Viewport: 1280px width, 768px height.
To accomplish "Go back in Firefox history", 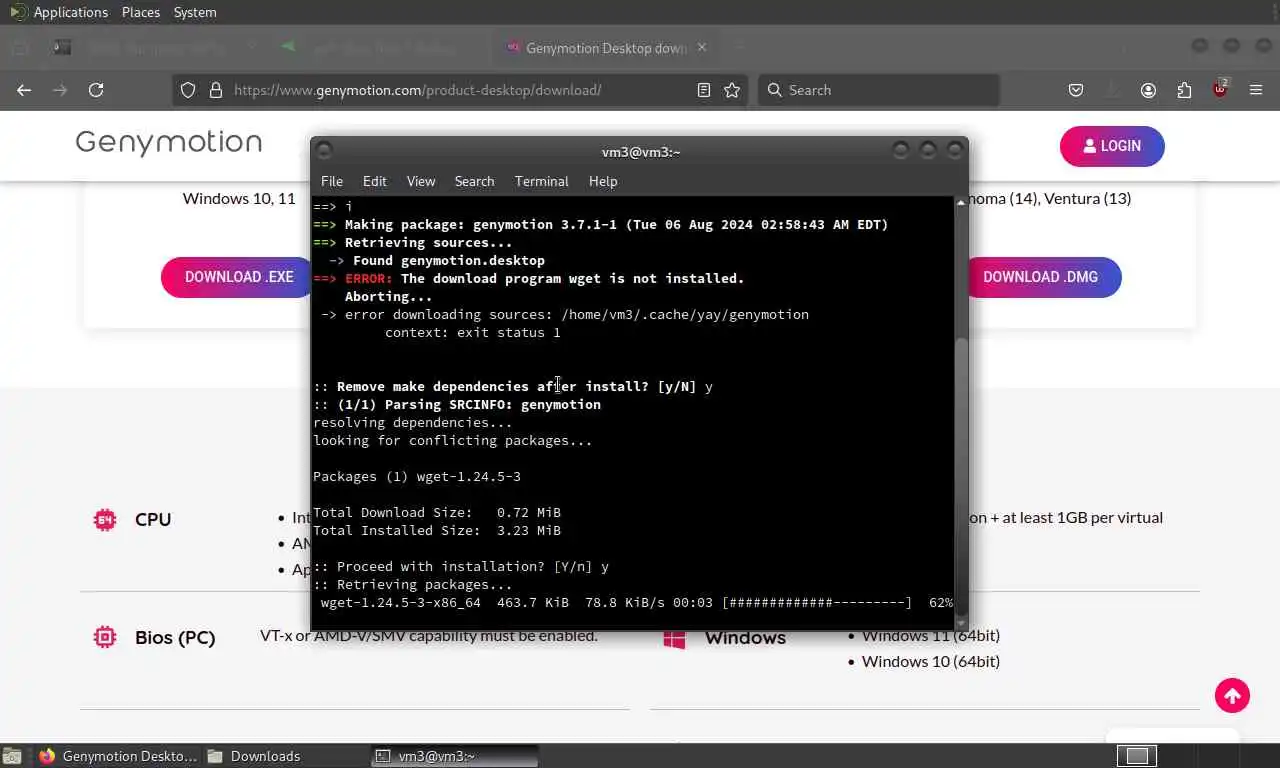I will 24,90.
